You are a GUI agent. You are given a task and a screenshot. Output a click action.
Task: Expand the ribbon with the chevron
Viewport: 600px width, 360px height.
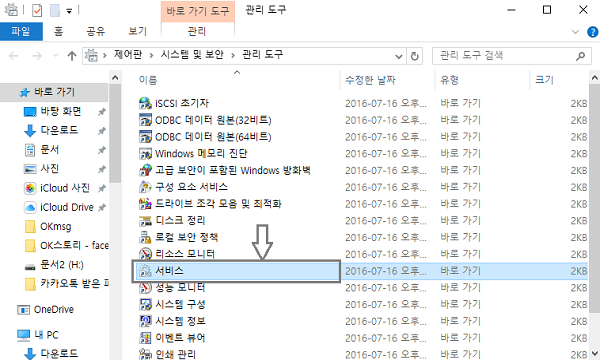click(x=575, y=32)
